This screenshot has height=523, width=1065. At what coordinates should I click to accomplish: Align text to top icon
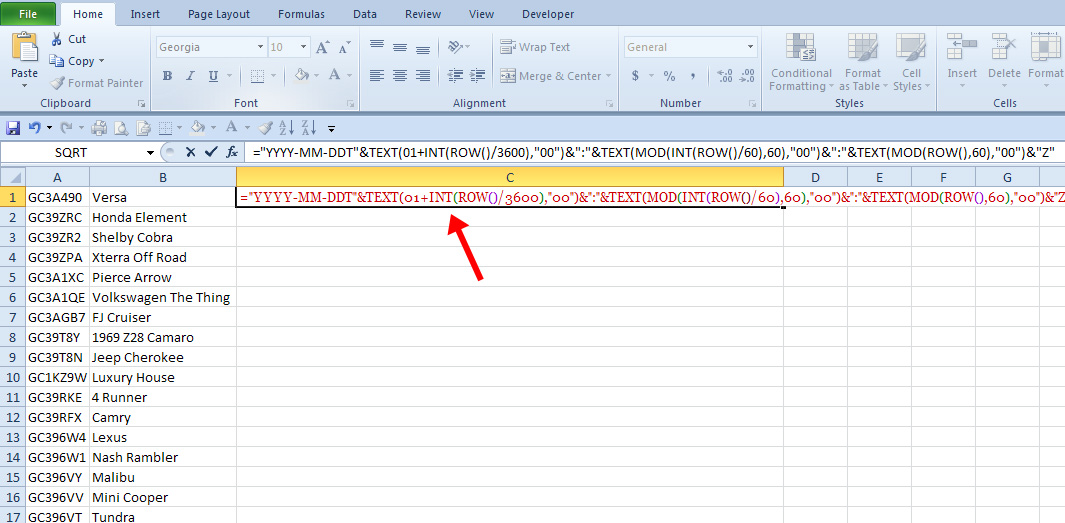377,47
